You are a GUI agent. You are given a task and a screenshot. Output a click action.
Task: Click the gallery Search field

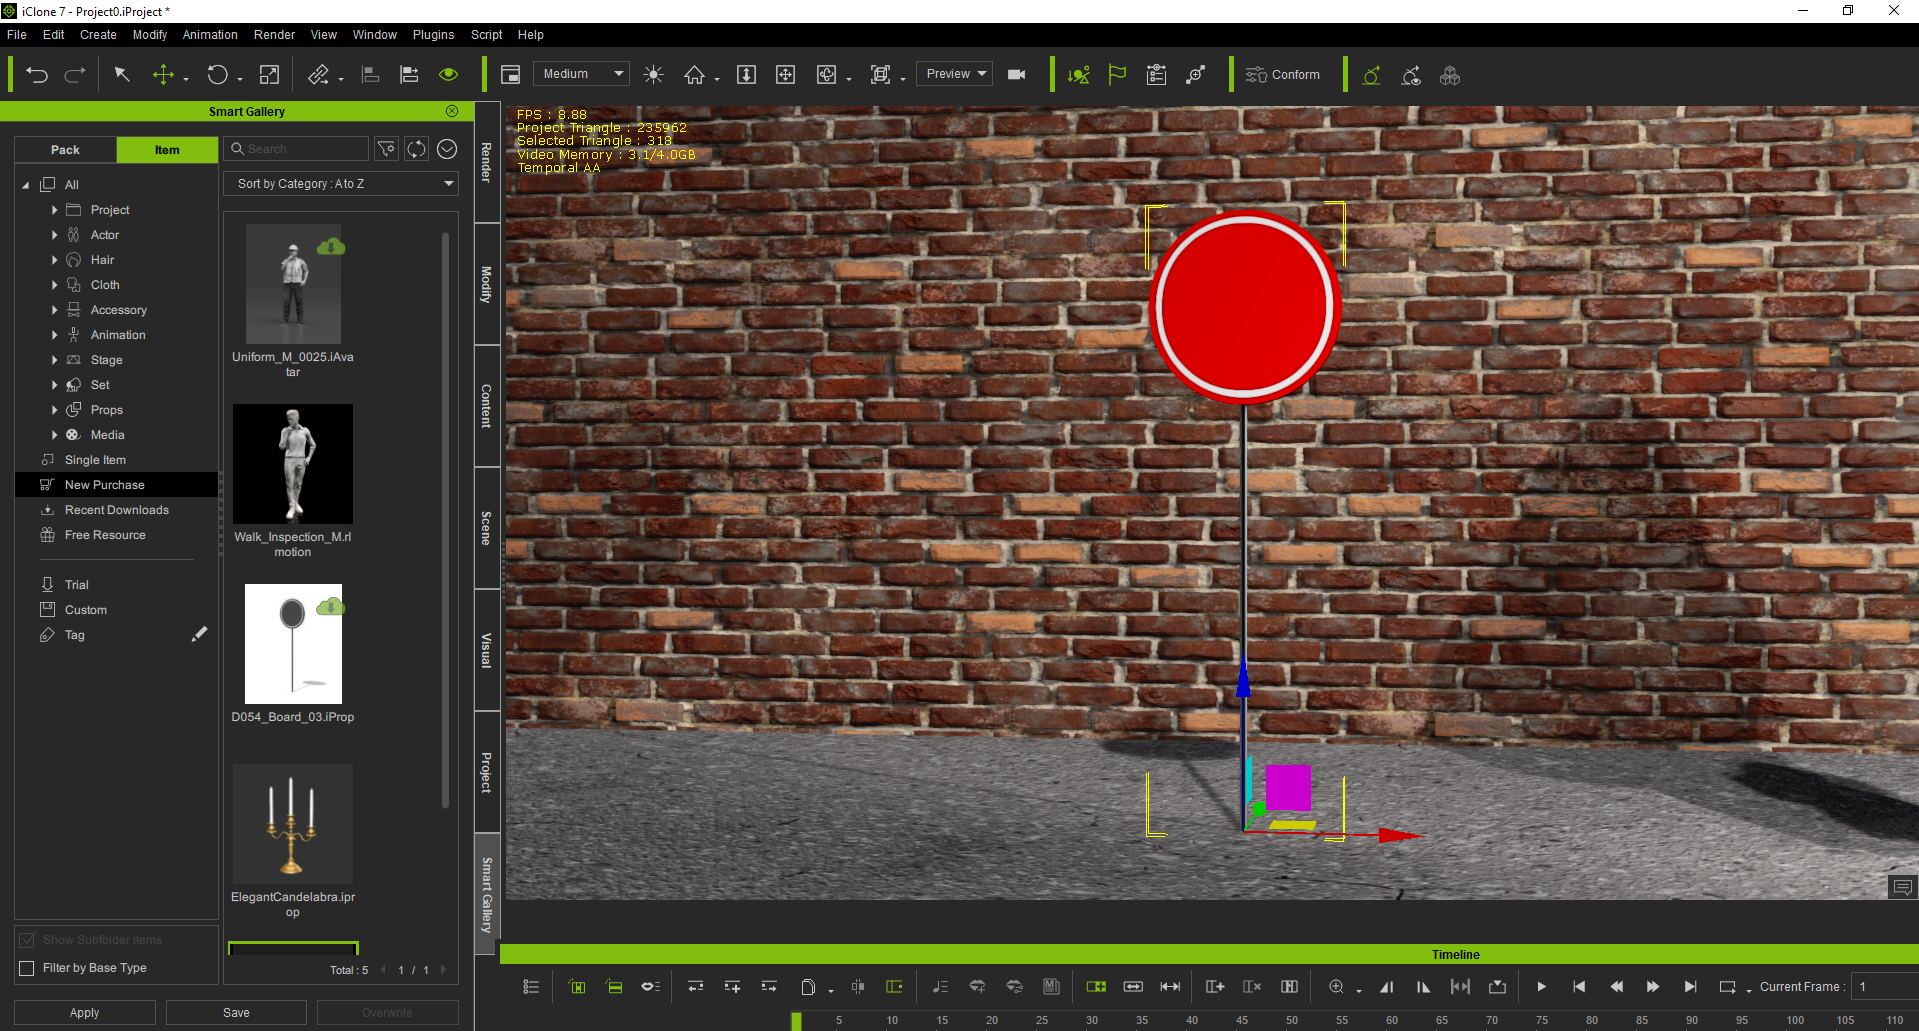click(x=296, y=149)
